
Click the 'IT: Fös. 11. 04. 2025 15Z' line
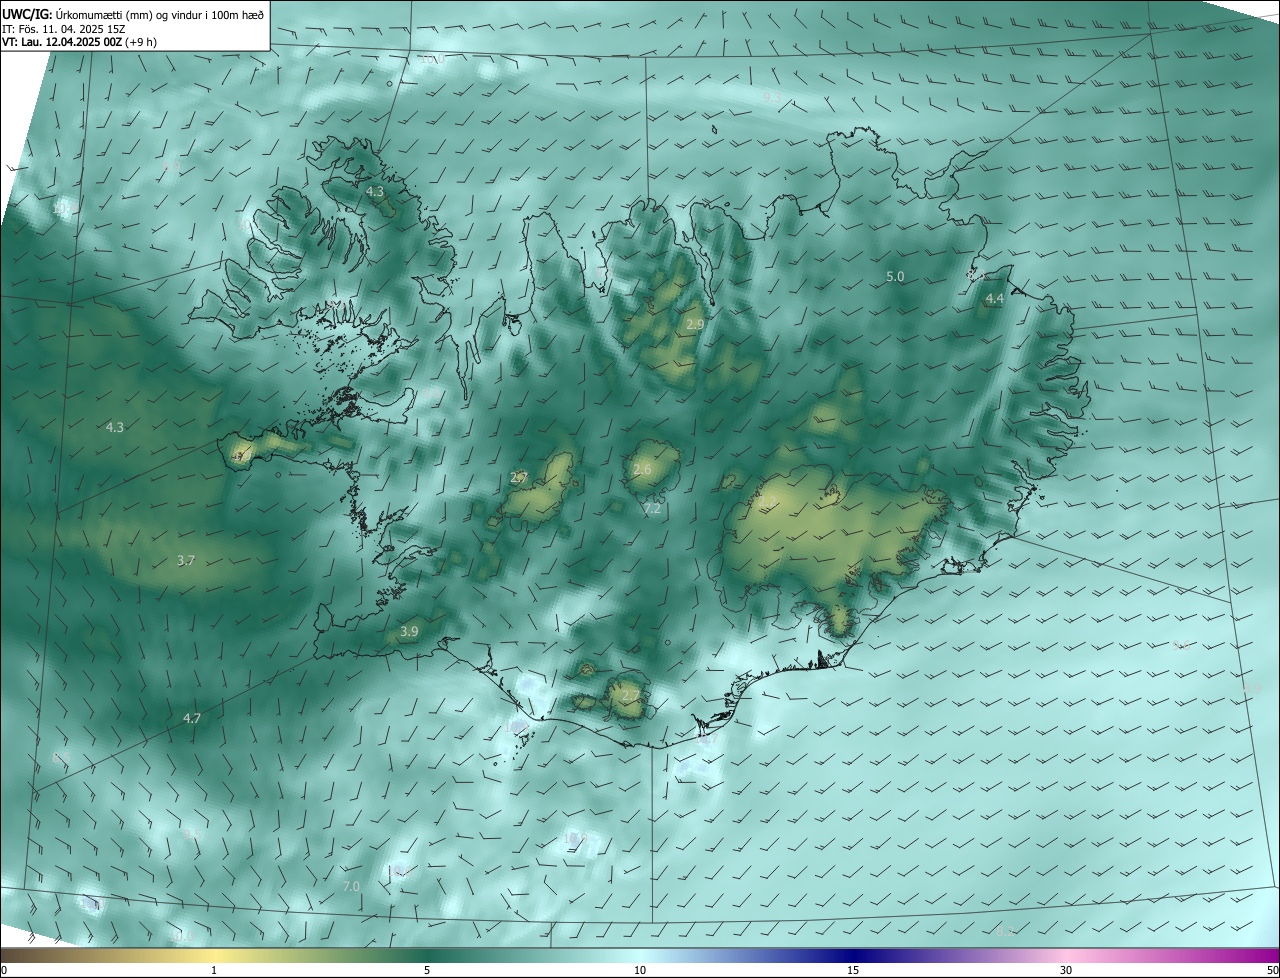tap(63, 29)
